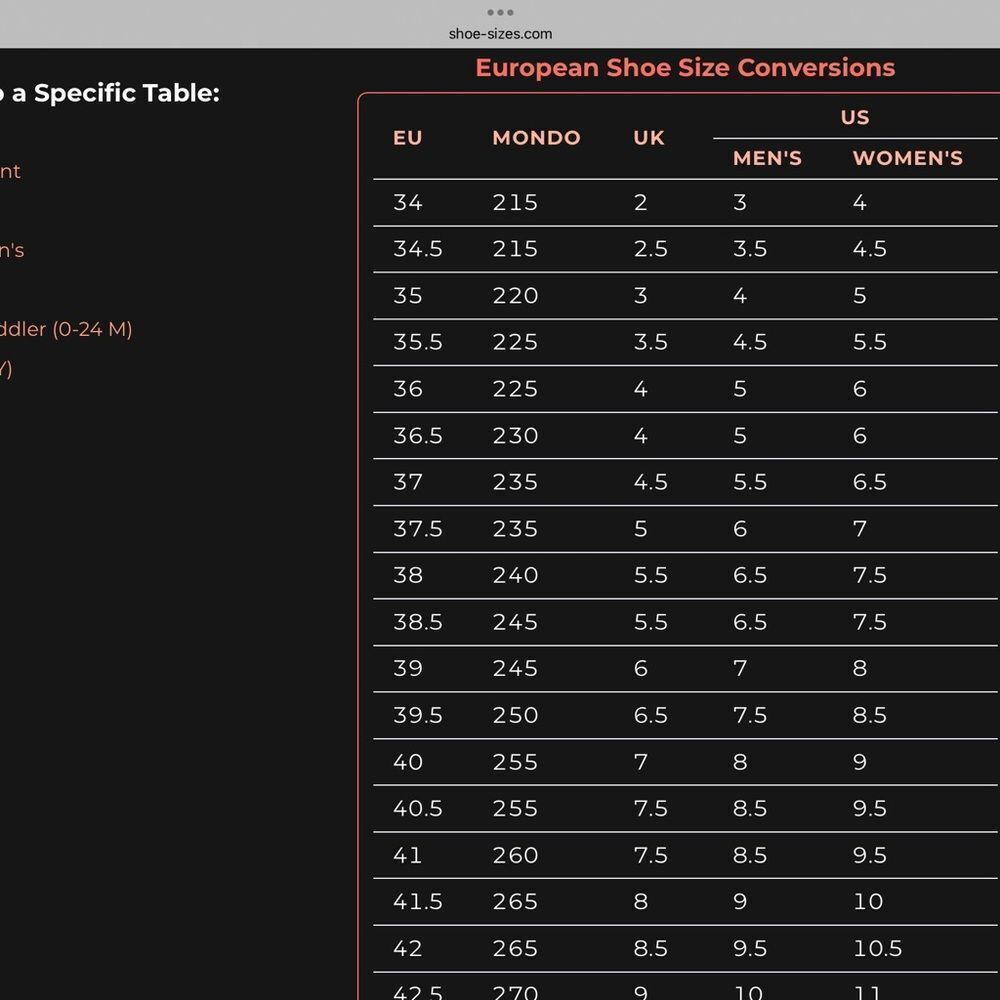Image resolution: width=1000 pixels, height=1000 pixels.
Task: Click the UK column header
Action: 649,138
